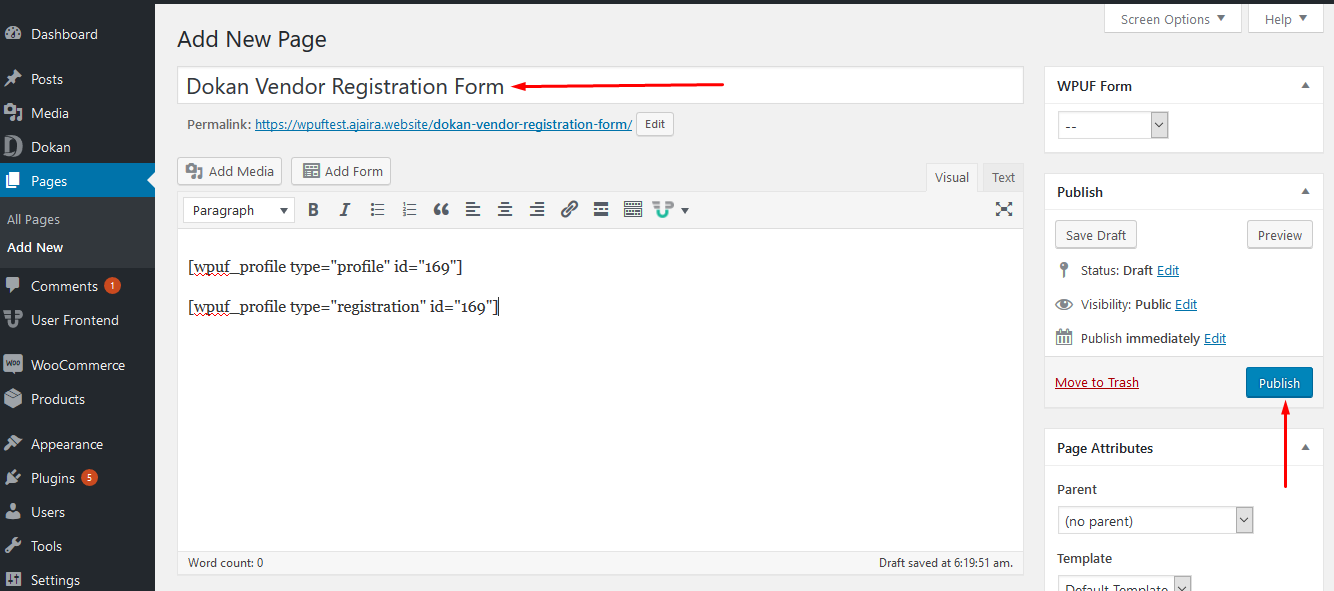Screen dimensions: 1334x591
Task: Insert a Read More tag
Action: (601, 210)
